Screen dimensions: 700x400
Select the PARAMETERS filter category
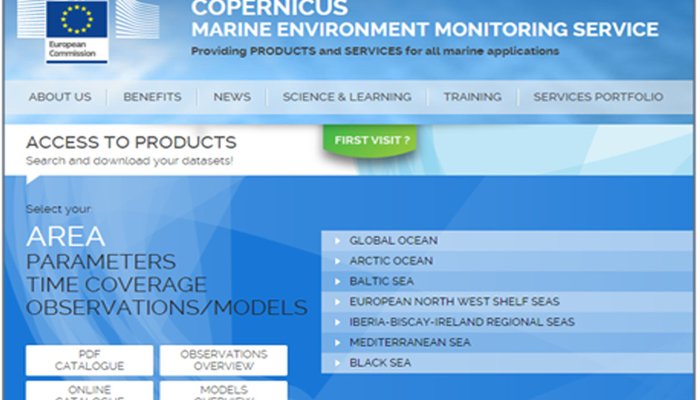(x=101, y=262)
